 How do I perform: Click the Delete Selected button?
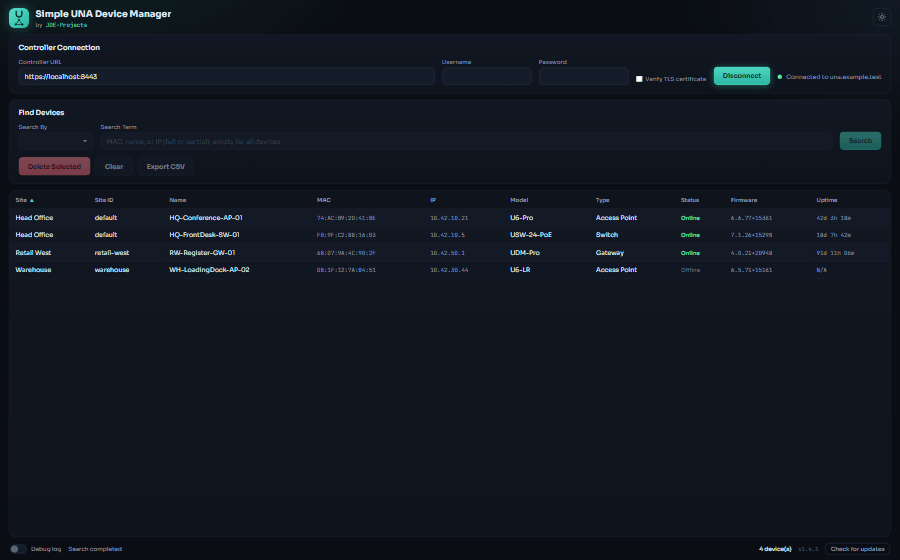pos(55,166)
